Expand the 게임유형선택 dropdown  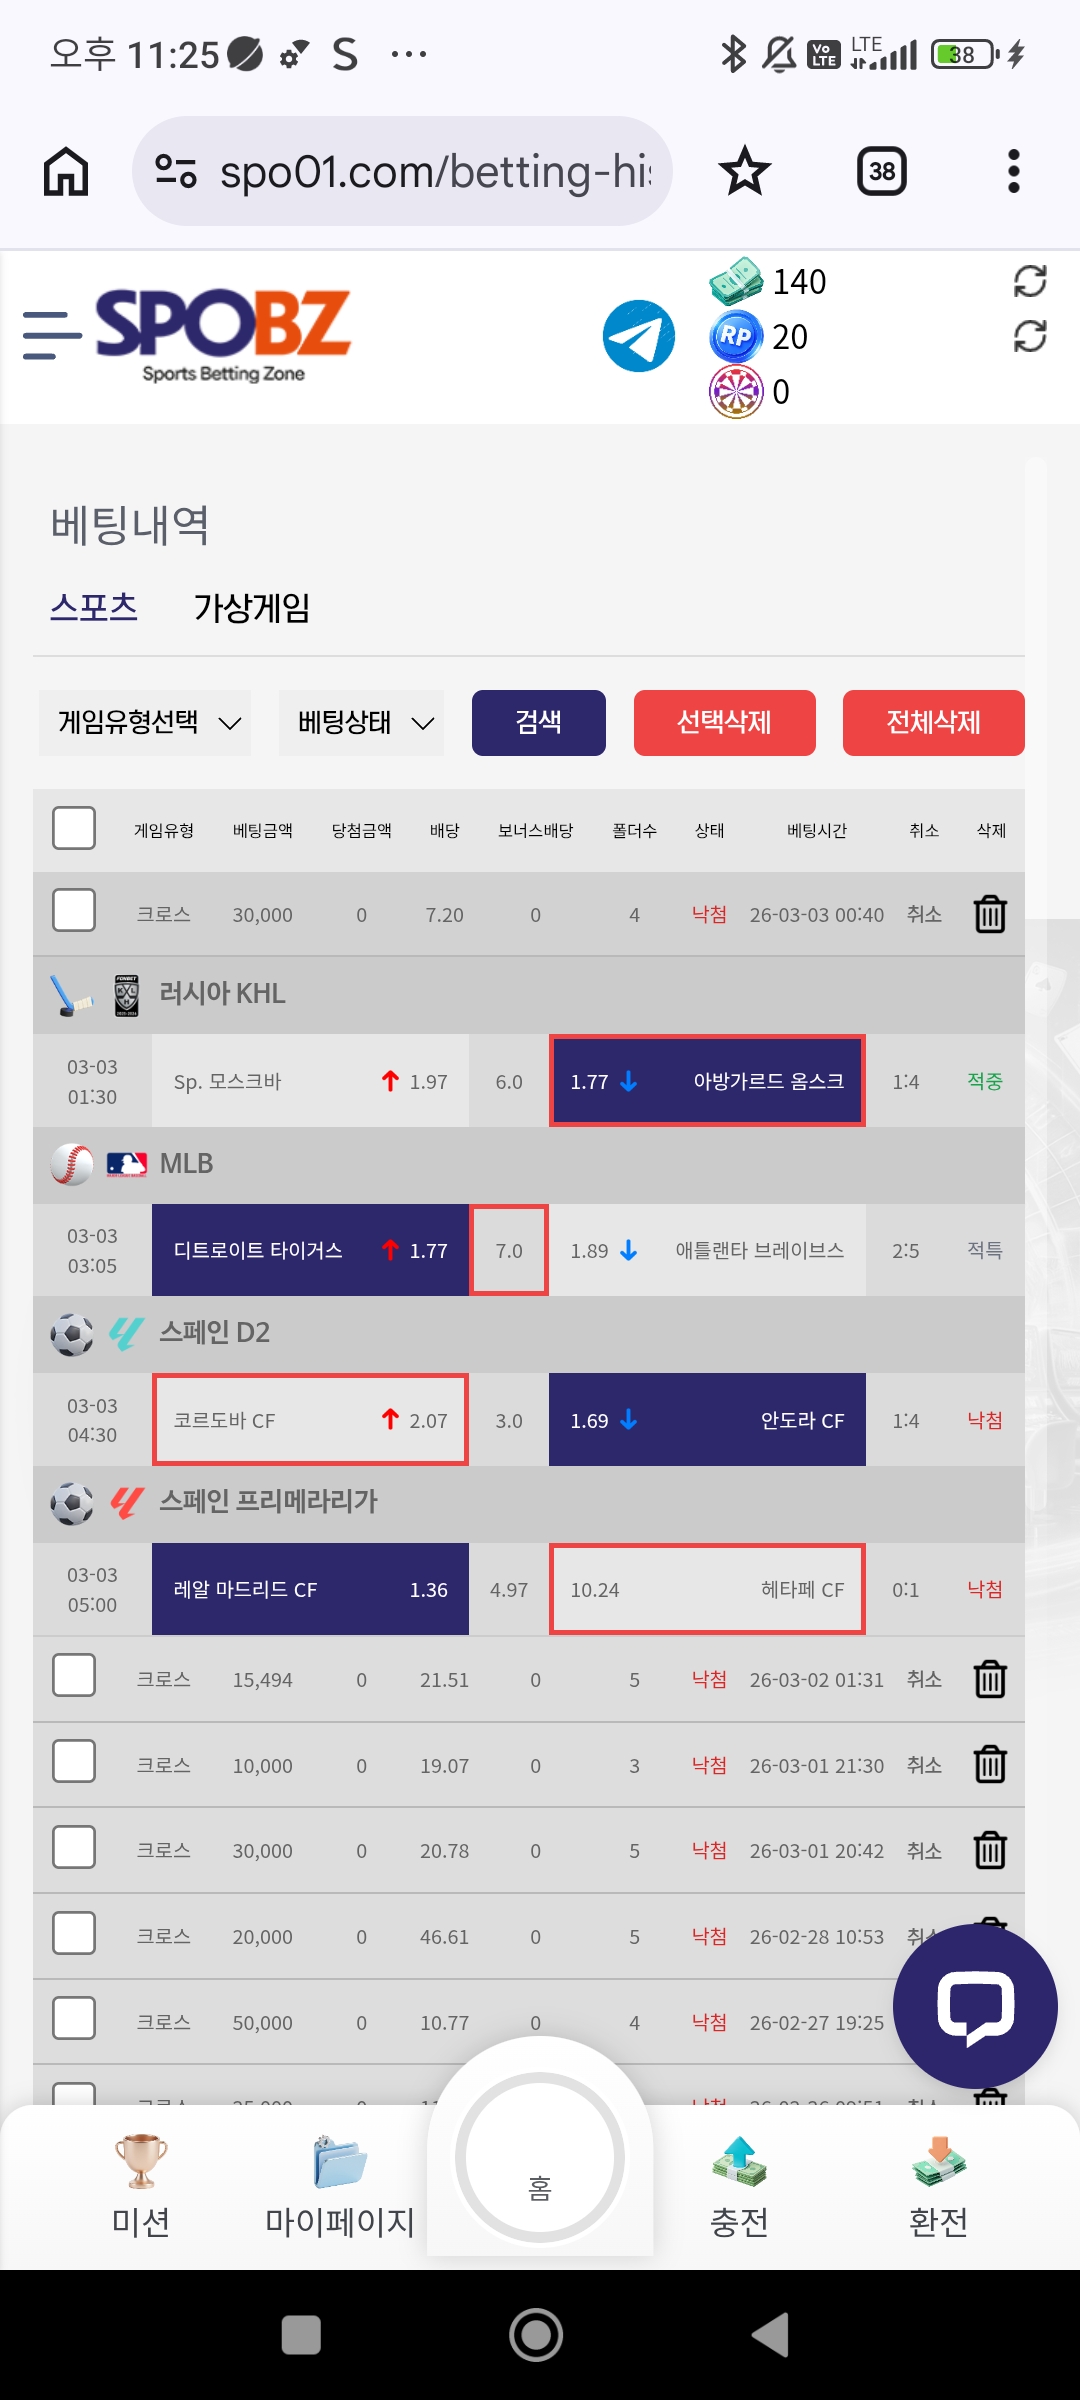[x=146, y=722]
